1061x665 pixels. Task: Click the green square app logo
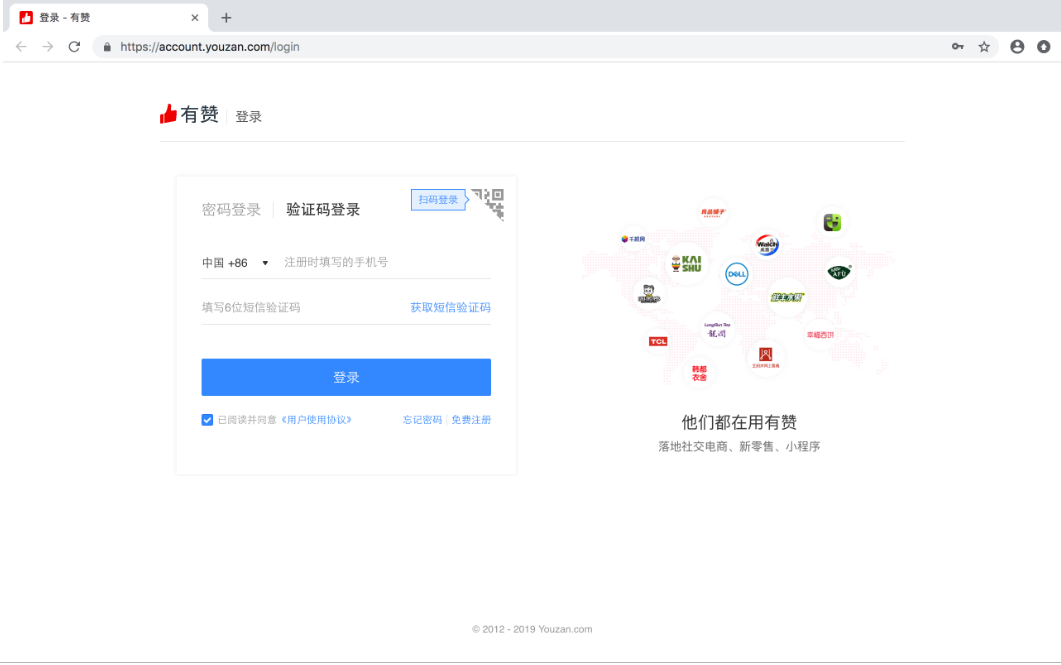coord(832,222)
